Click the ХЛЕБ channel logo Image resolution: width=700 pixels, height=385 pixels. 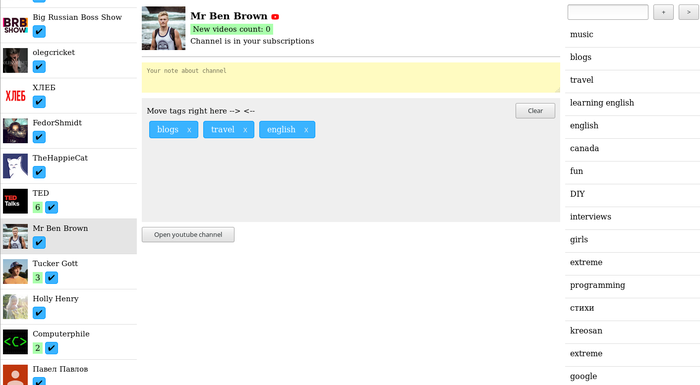click(15, 96)
